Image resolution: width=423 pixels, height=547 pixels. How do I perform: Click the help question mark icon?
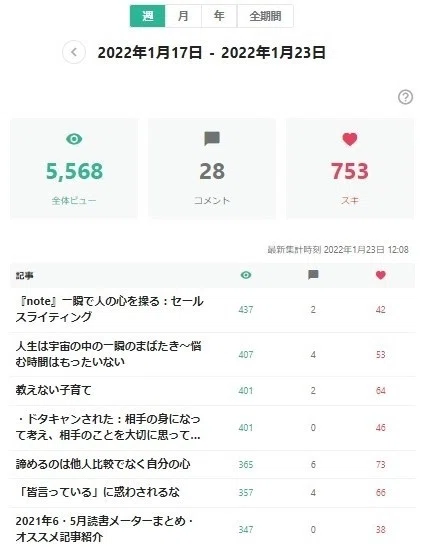(x=405, y=97)
